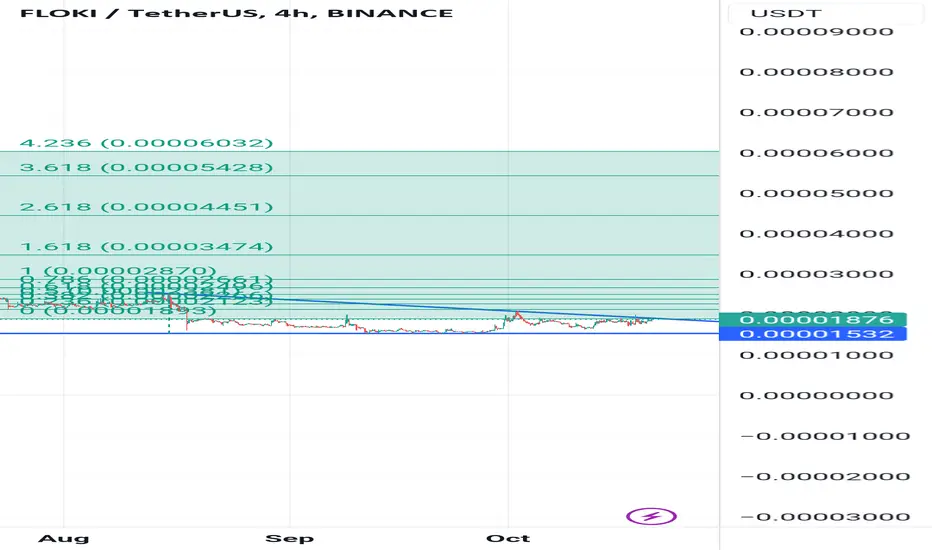Select the USDT currency label
This screenshot has width=932, height=550.
(786, 13)
